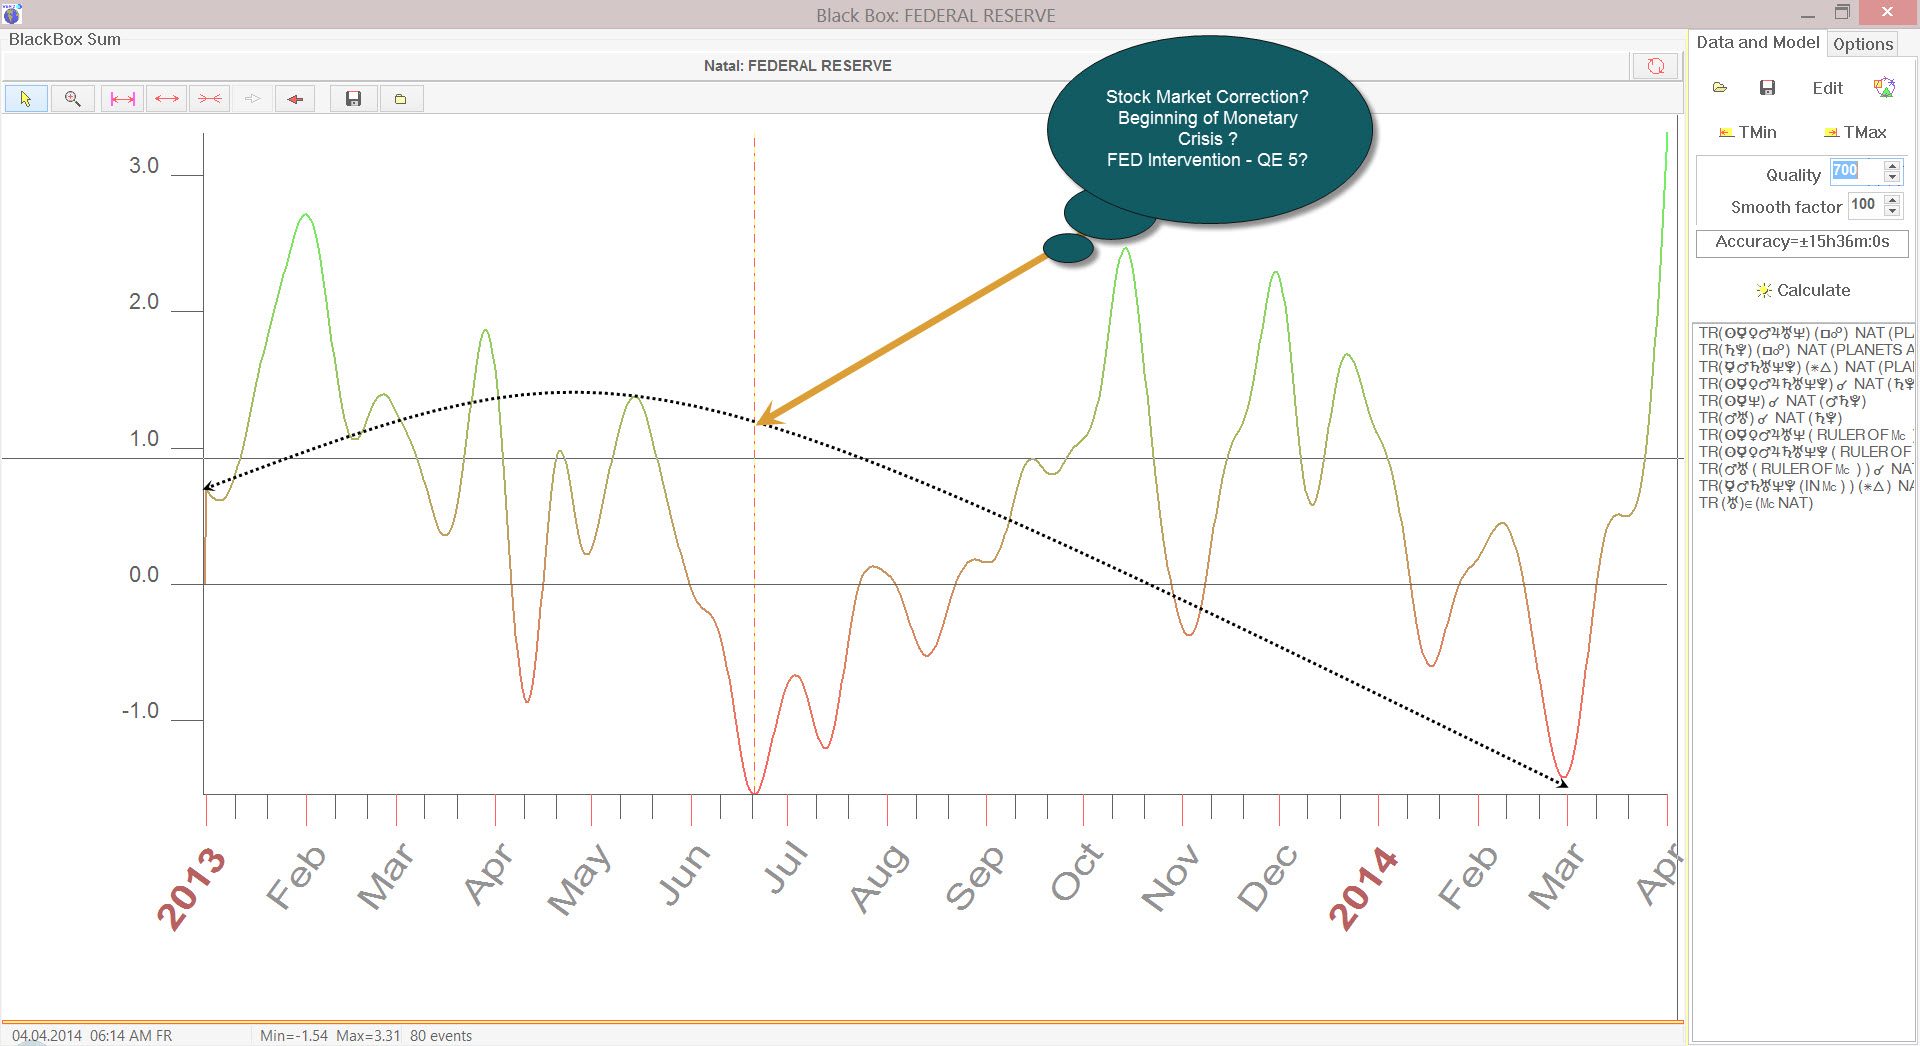Screen dimensions: 1920x1046
Task: Switch to the Options tab
Action: click(x=1863, y=44)
